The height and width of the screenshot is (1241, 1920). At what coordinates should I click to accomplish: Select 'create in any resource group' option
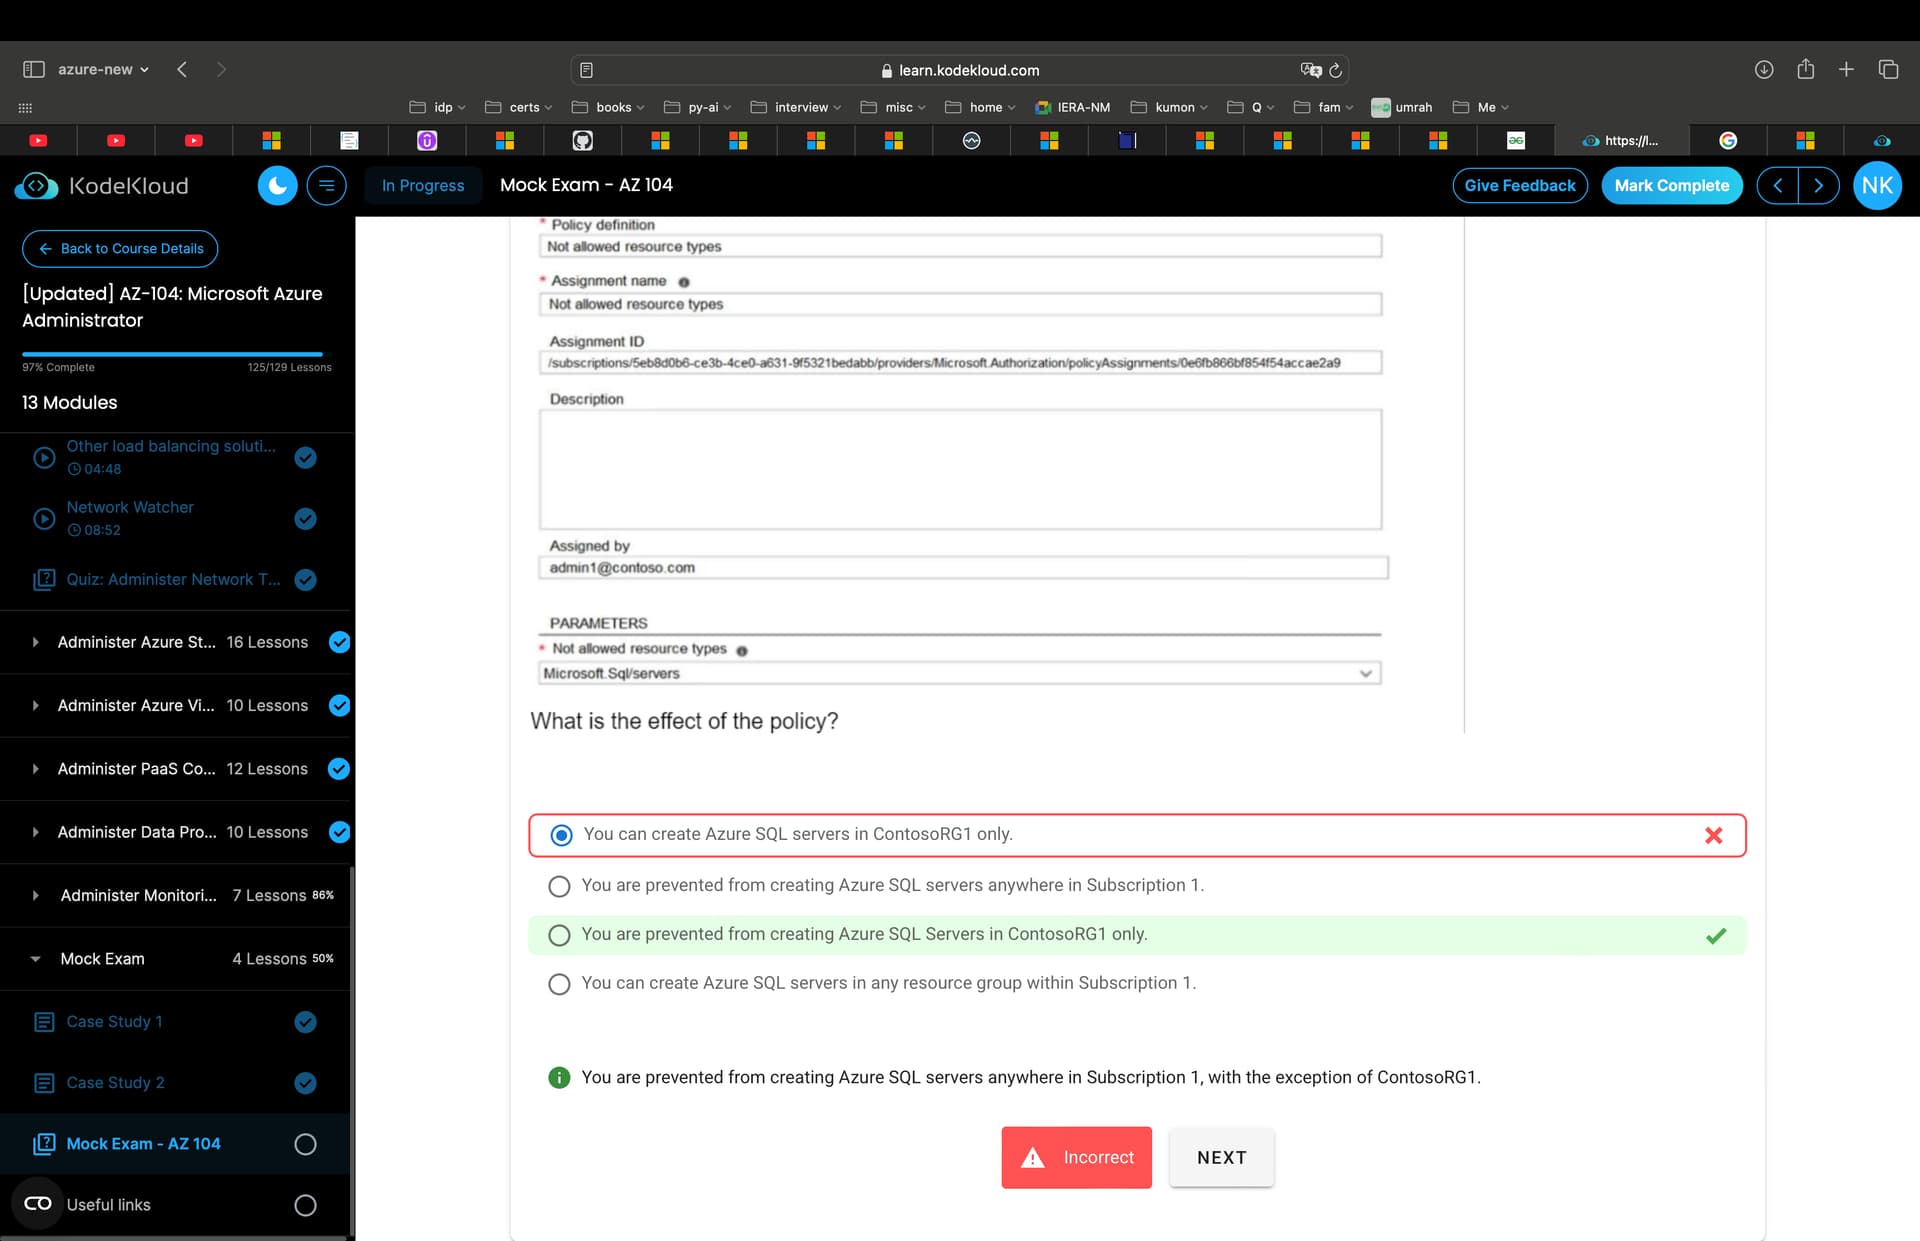pos(559,984)
